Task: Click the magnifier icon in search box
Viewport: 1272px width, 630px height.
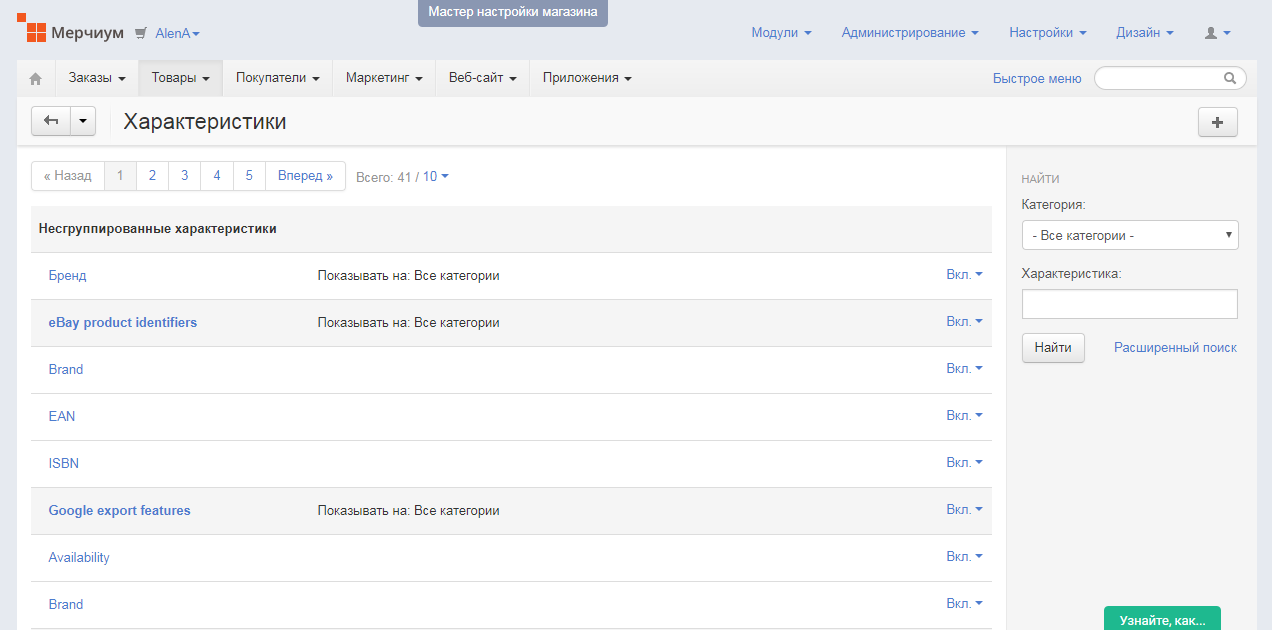Action: (x=1230, y=78)
